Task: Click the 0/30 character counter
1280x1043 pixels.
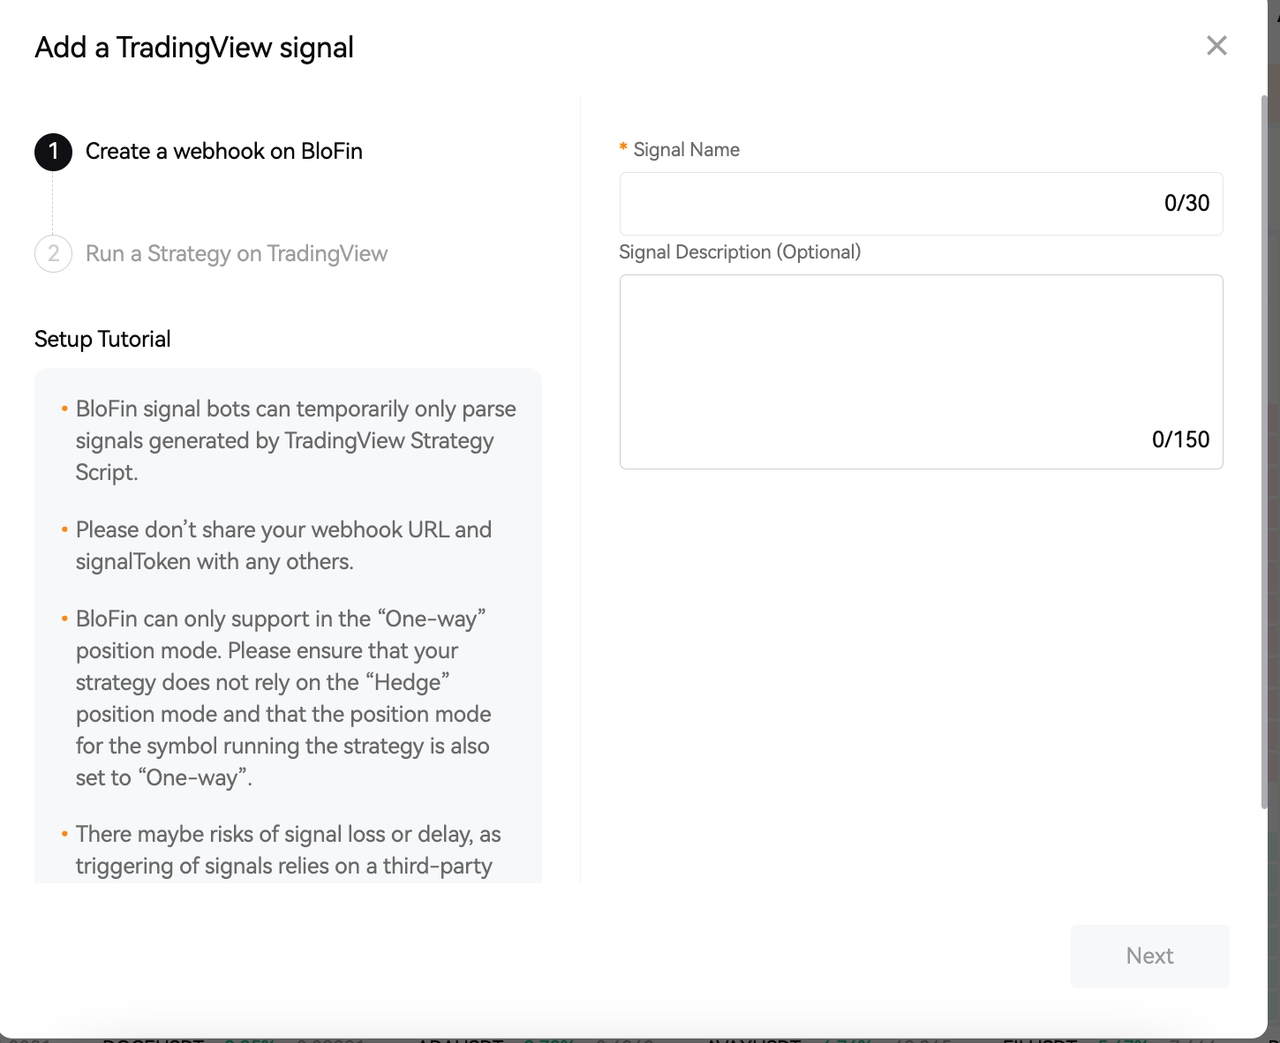Action: [x=1186, y=203]
